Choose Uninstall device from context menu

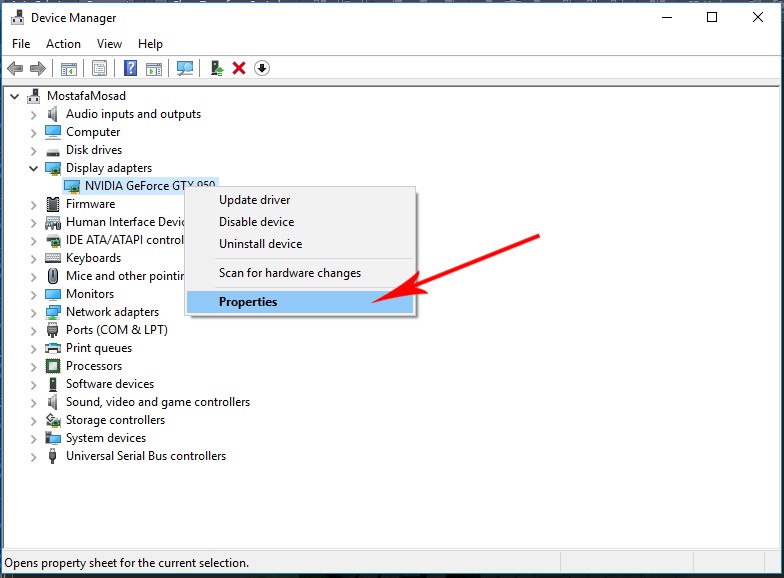coord(300,244)
